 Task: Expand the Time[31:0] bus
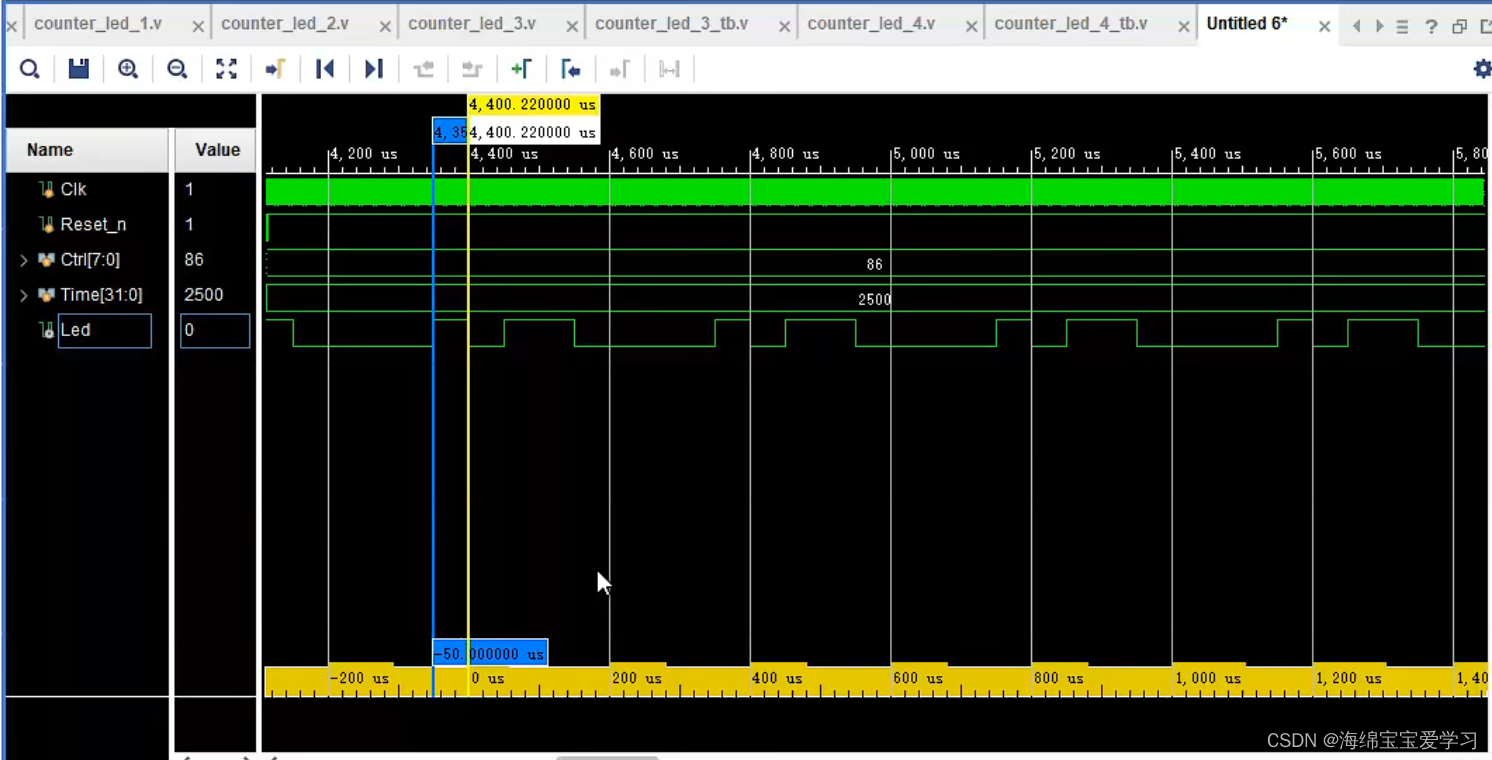coord(24,295)
